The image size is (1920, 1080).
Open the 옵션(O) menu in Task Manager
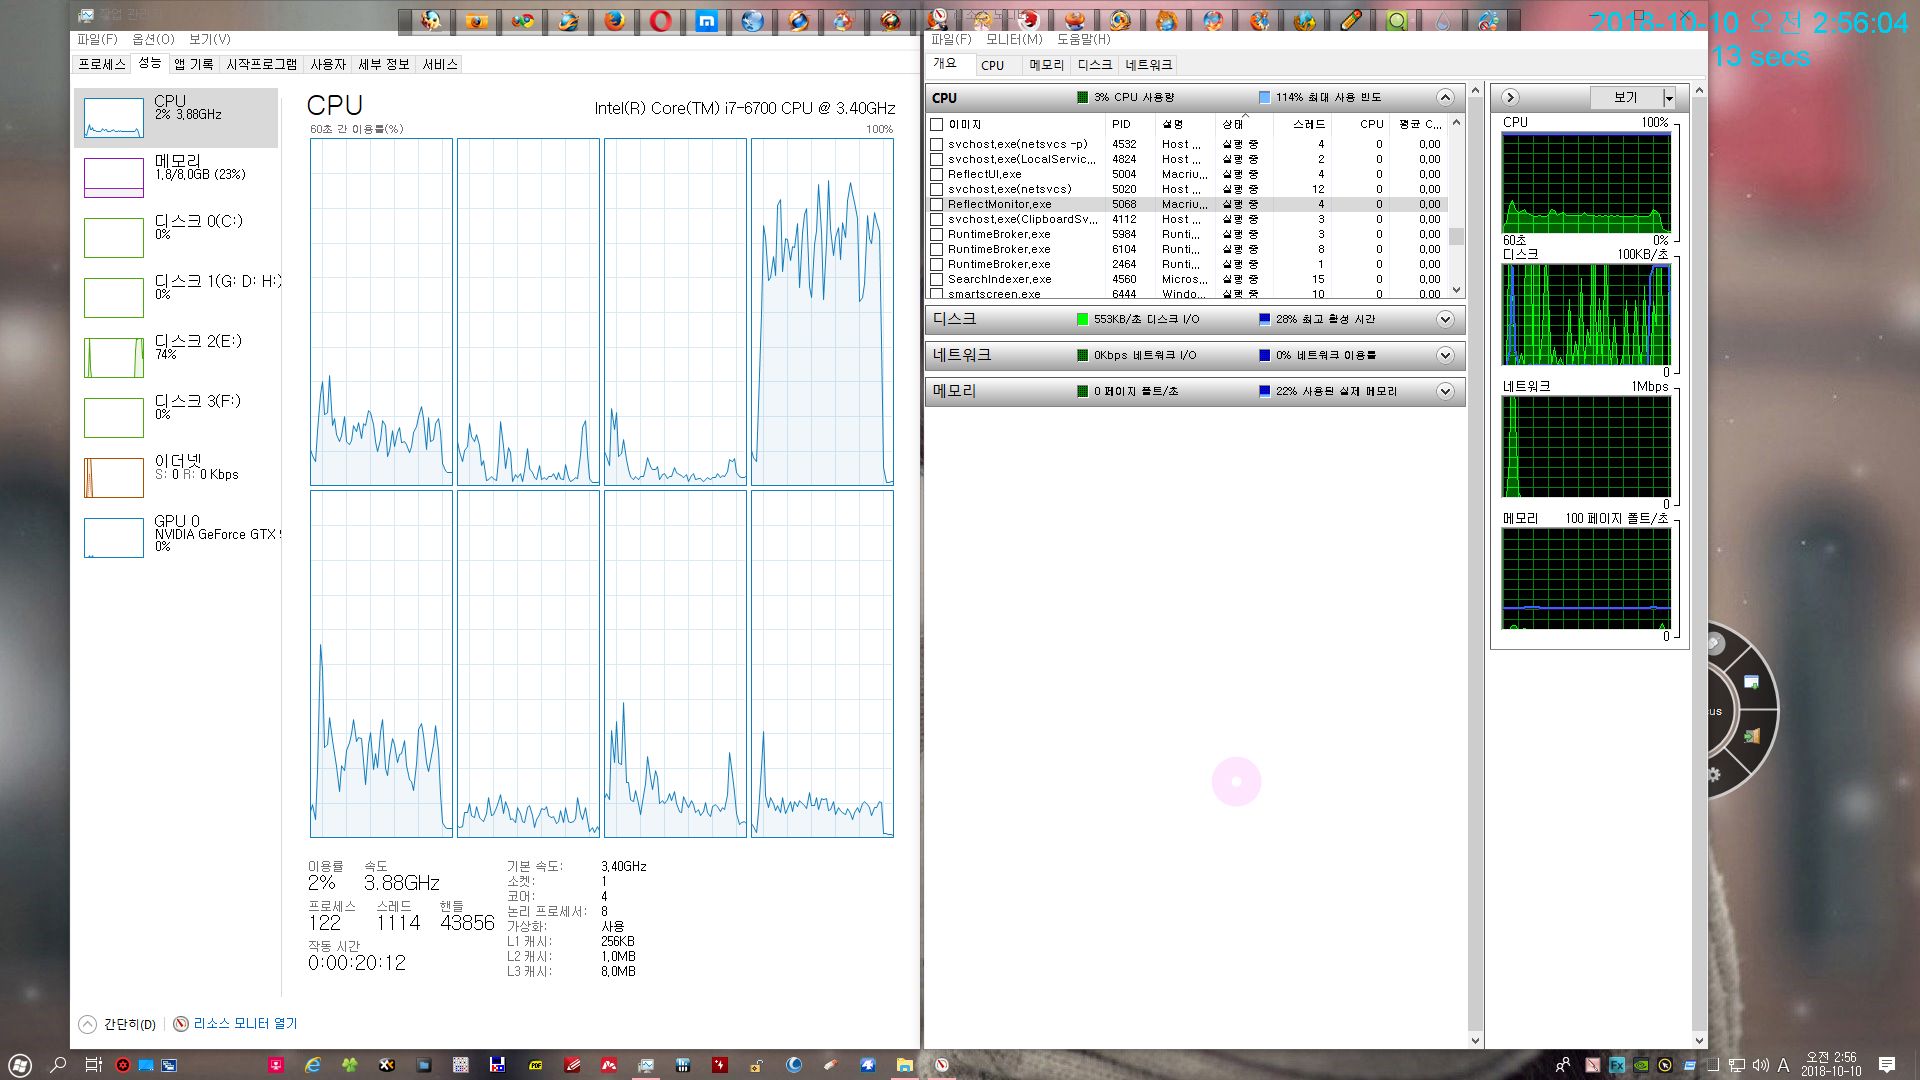coord(153,39)
